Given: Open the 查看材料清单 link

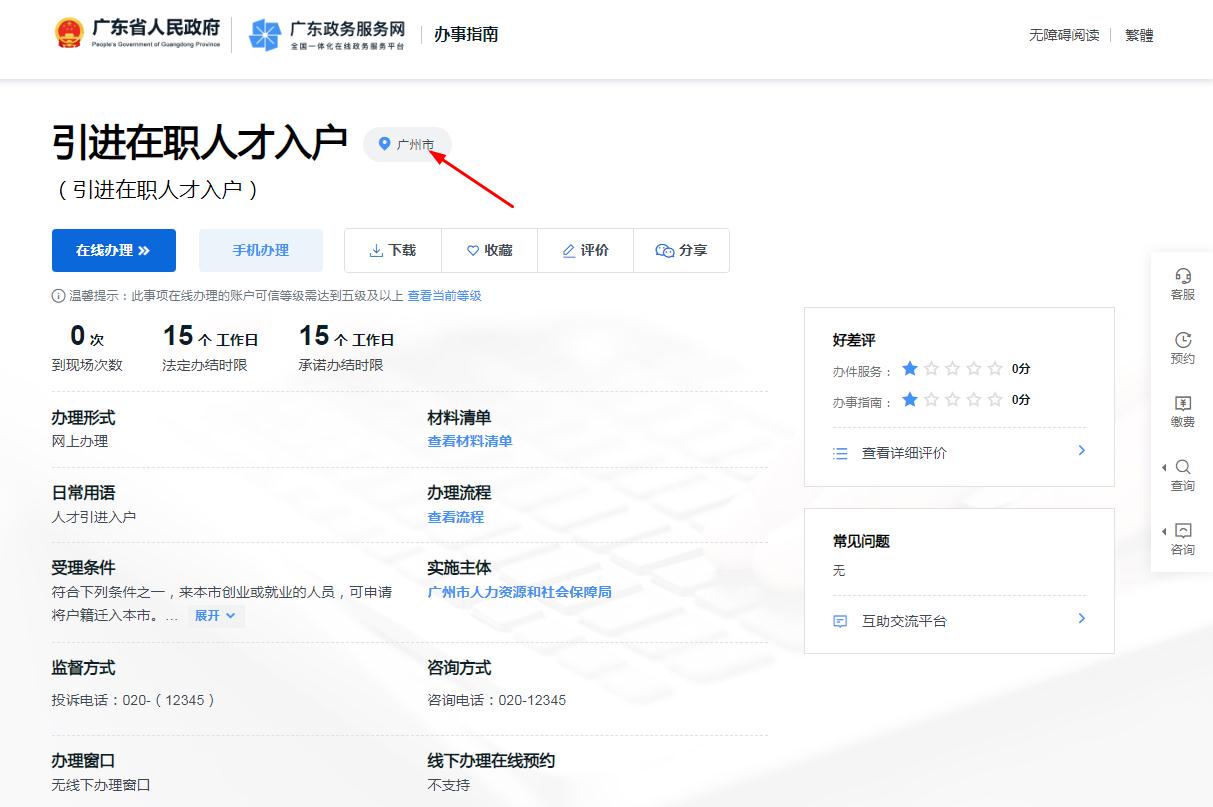Looking at the screenshot, I should click(469, 441).
